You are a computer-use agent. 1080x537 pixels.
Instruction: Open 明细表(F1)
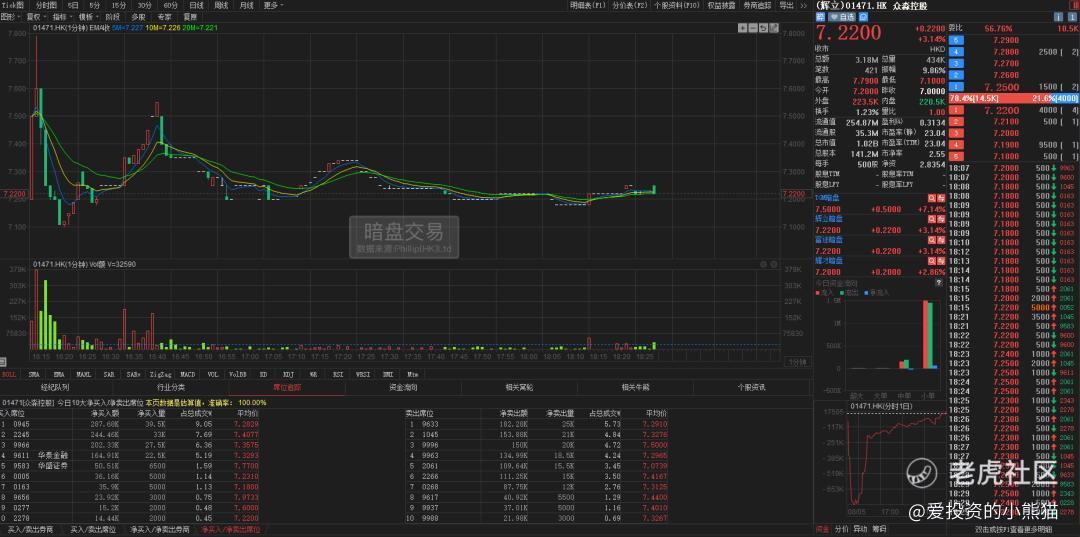(588, 6)
